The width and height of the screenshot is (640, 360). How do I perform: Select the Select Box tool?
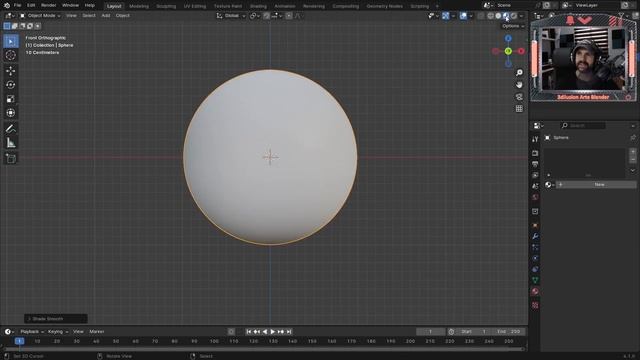(x=11, y=41)
